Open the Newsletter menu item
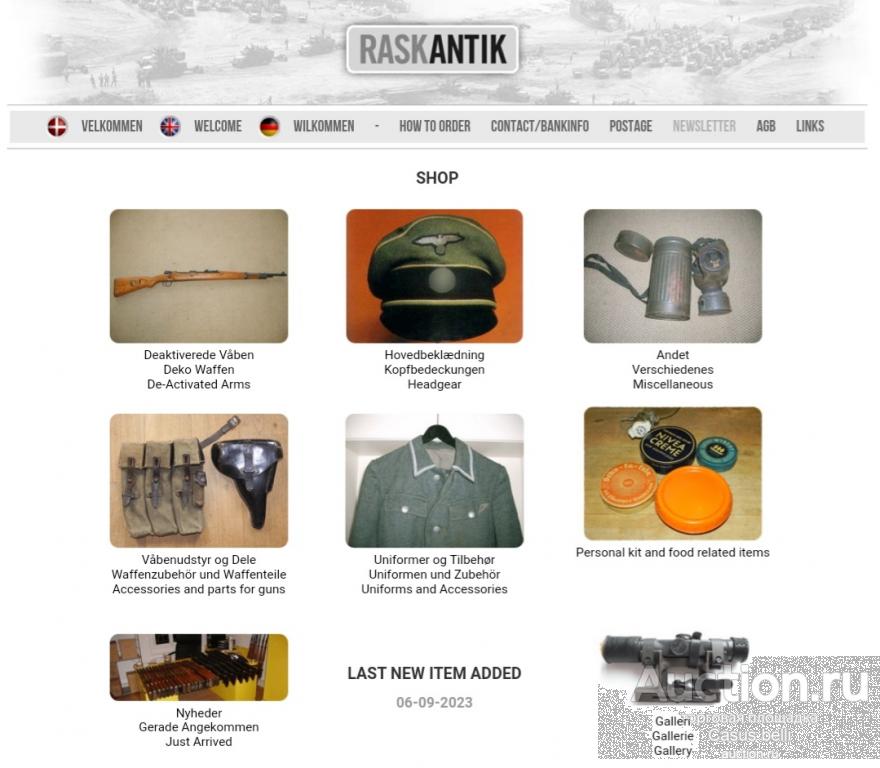The width and height of the screenshot is (880, 768). point(704,126)
